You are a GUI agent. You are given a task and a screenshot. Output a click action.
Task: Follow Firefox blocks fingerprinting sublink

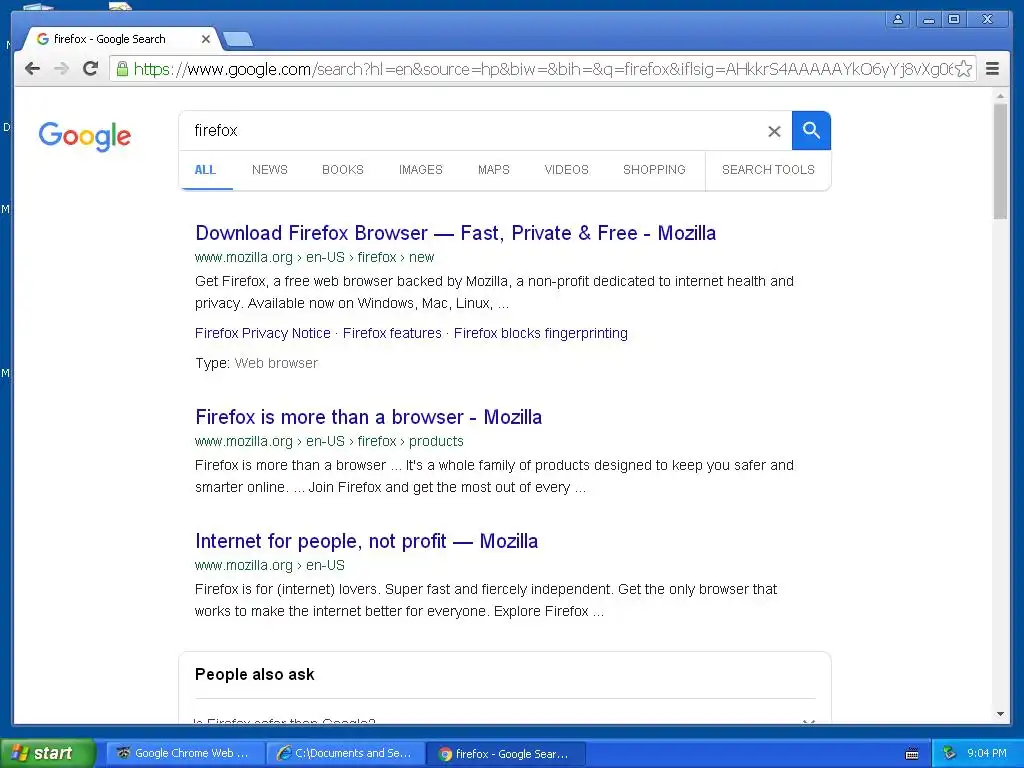point(541,333)
